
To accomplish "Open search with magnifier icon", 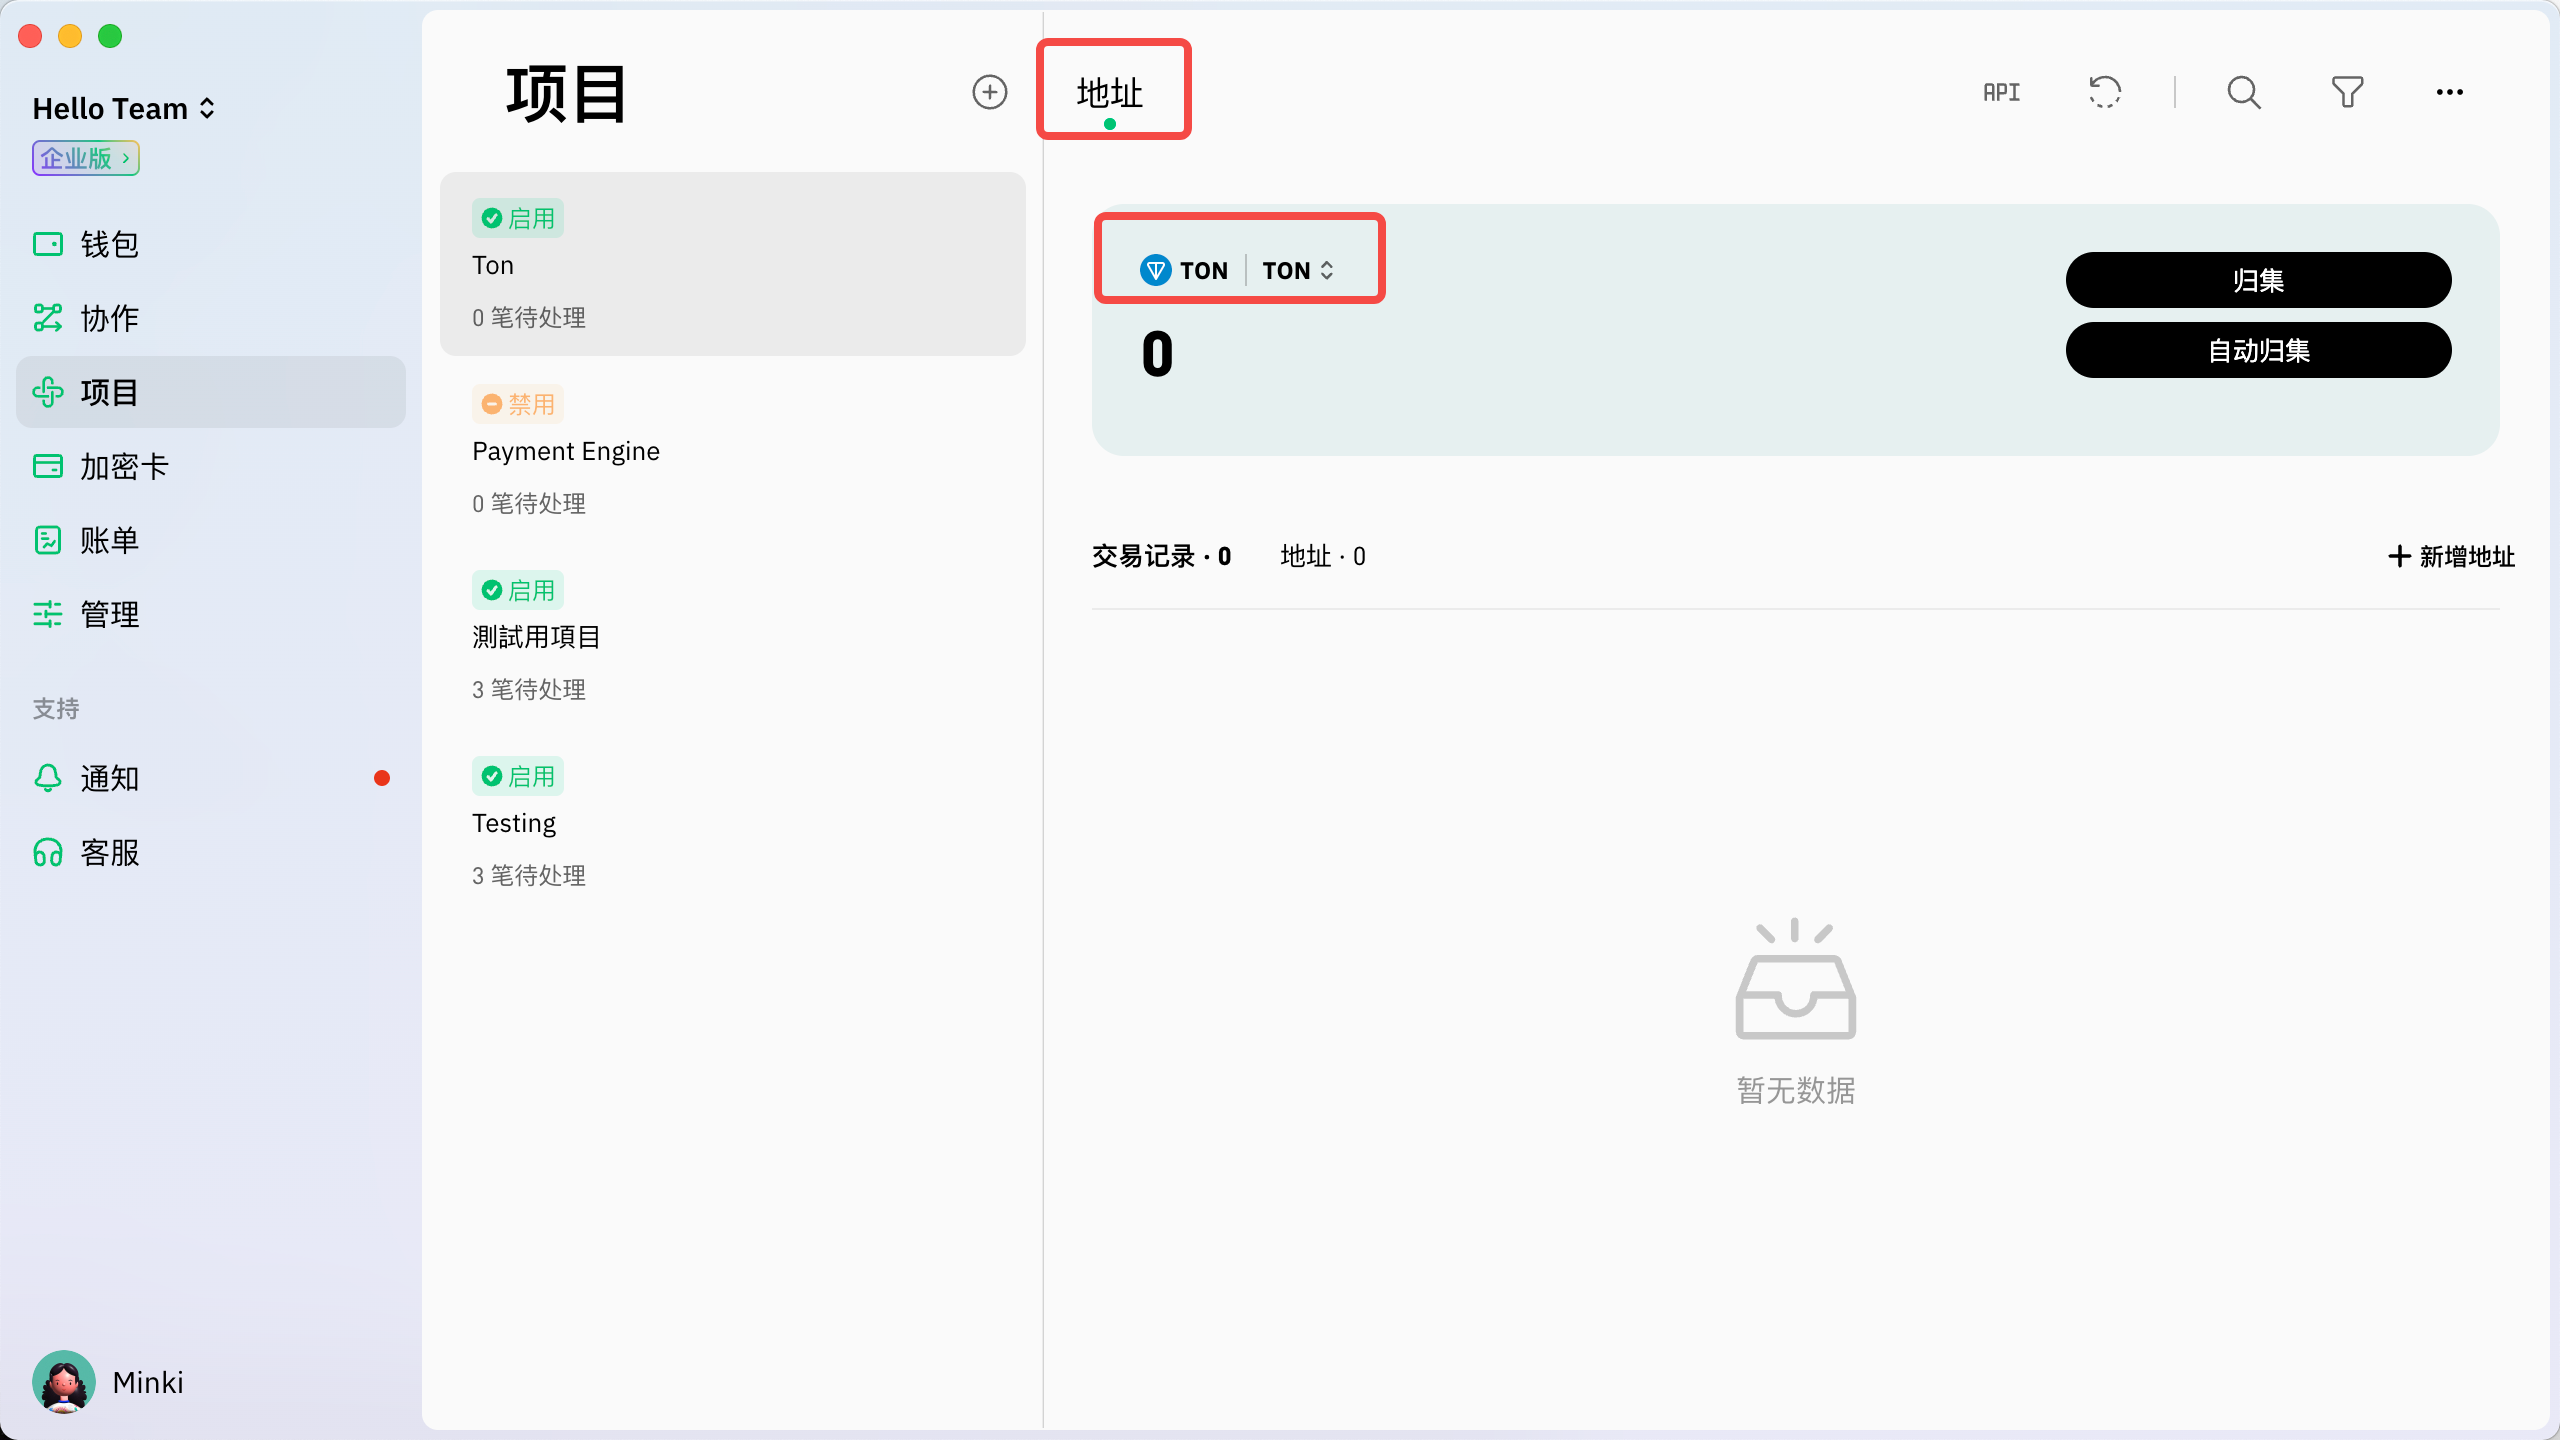I will [x=2243, y=92].
